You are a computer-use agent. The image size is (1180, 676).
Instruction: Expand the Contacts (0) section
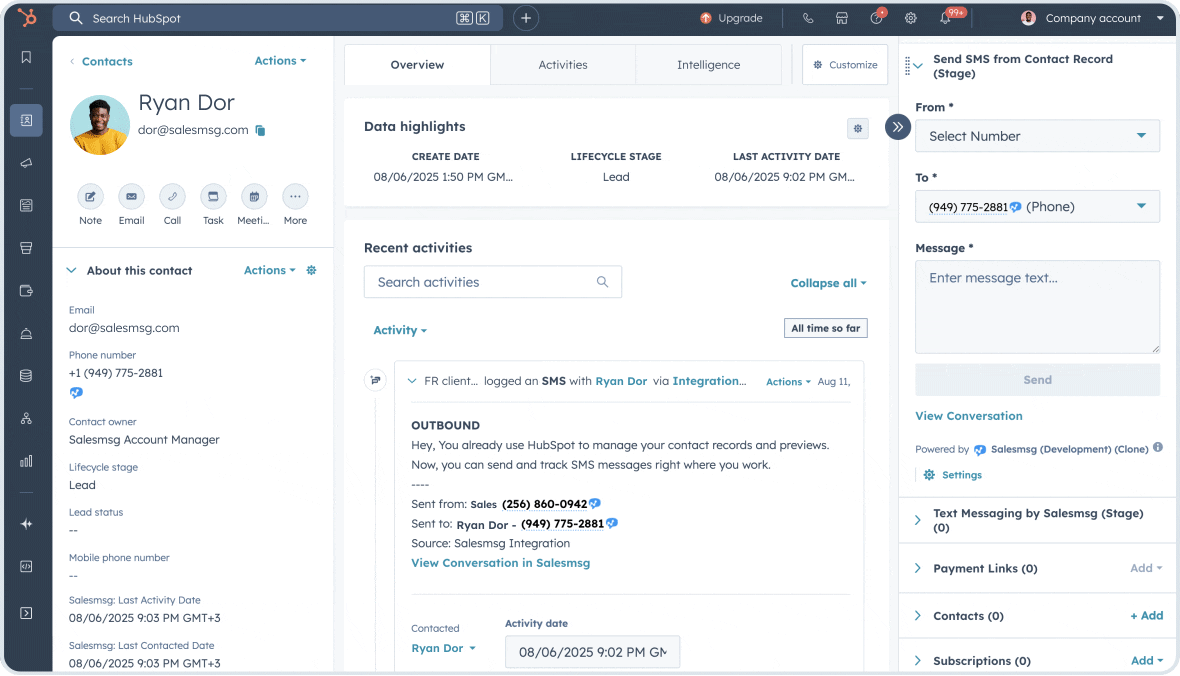918,616
